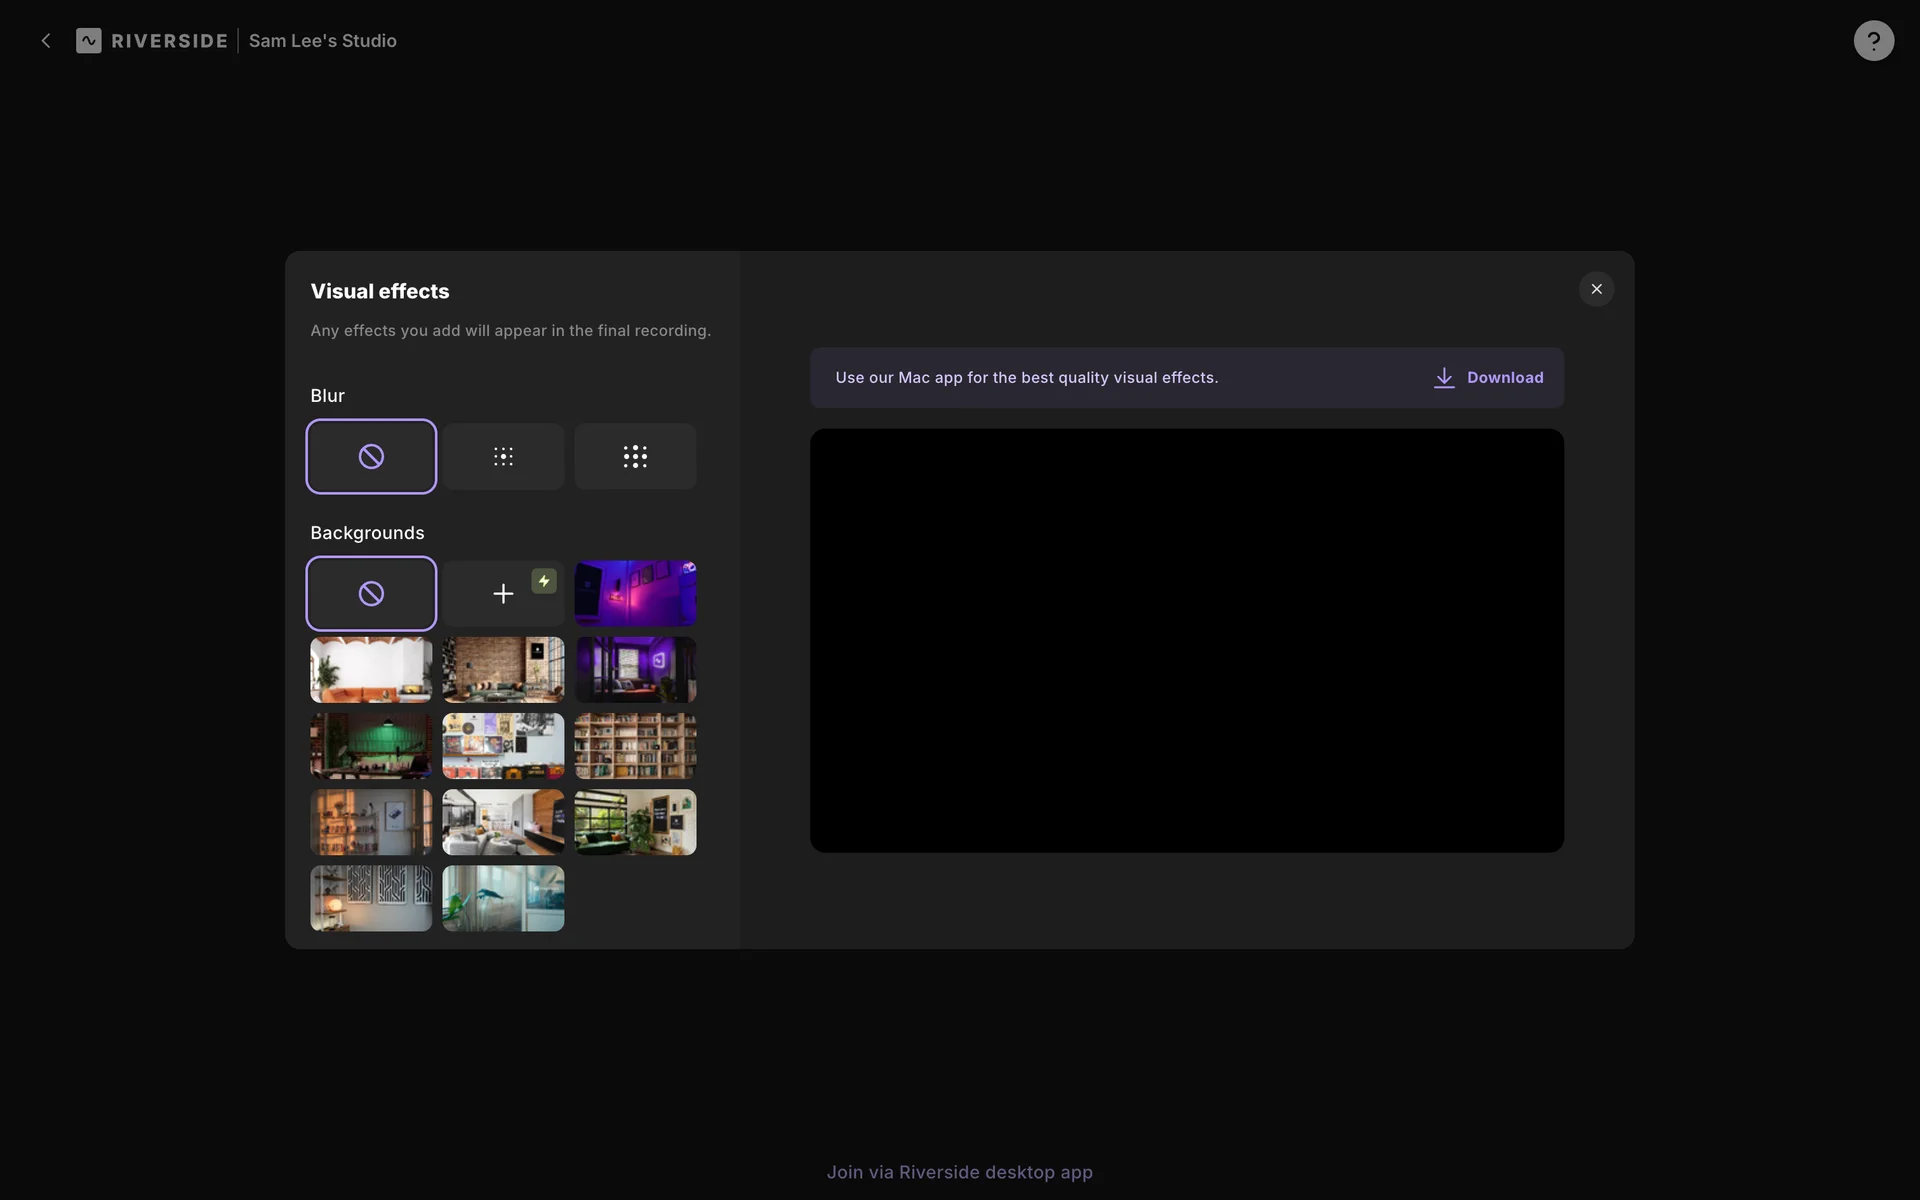Click the Riverside logo
Screen dimensions: 1920x1200
(x=152, y=41)
